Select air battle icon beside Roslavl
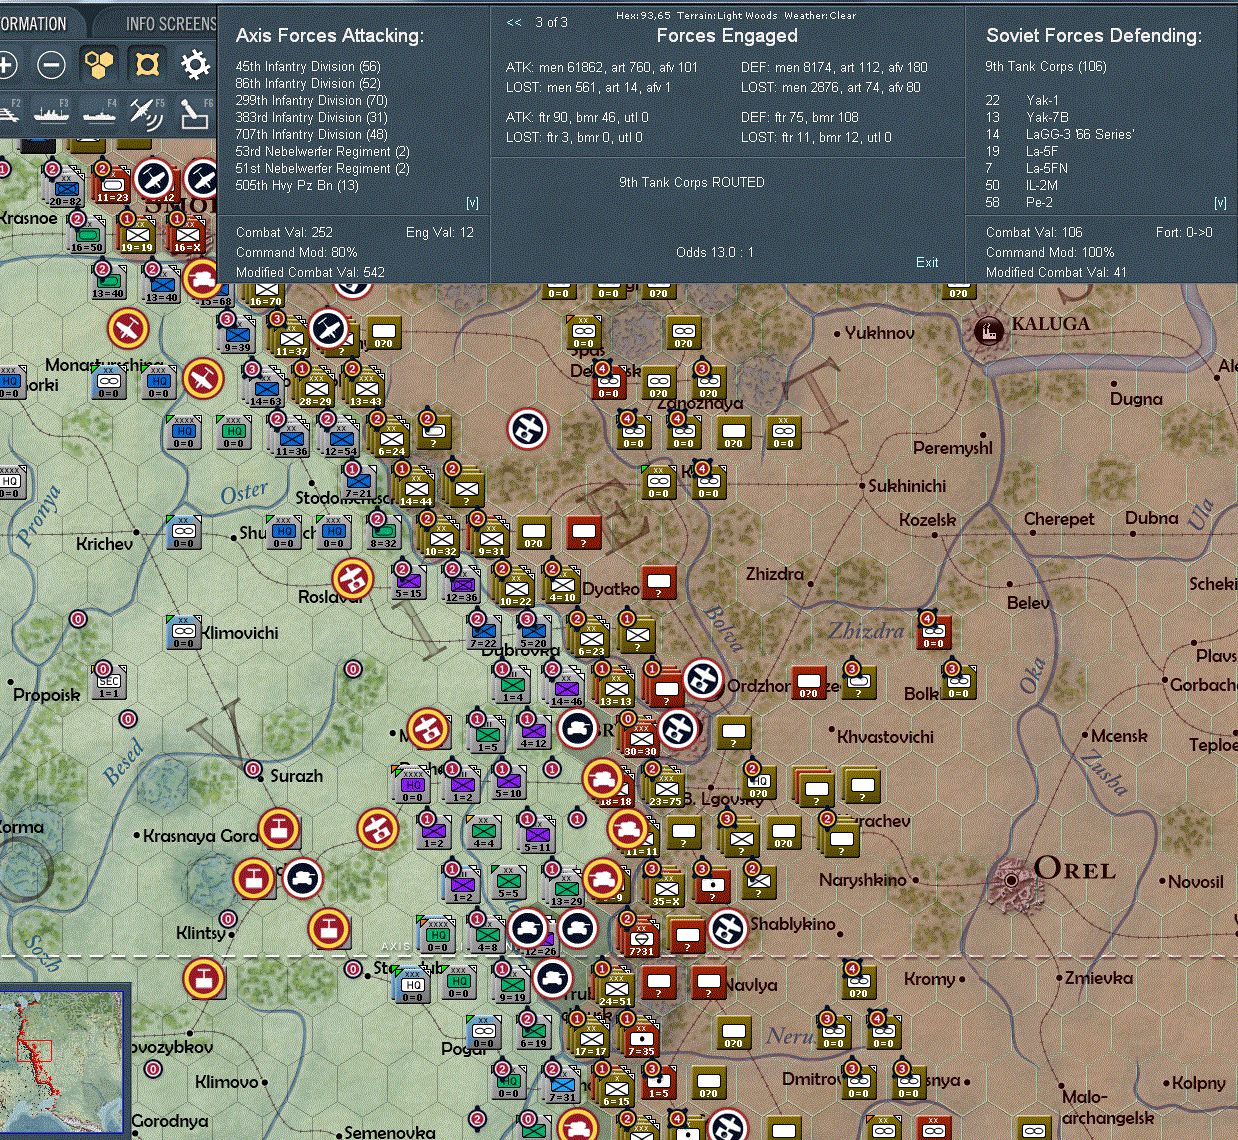 click(x=352, y=578)
